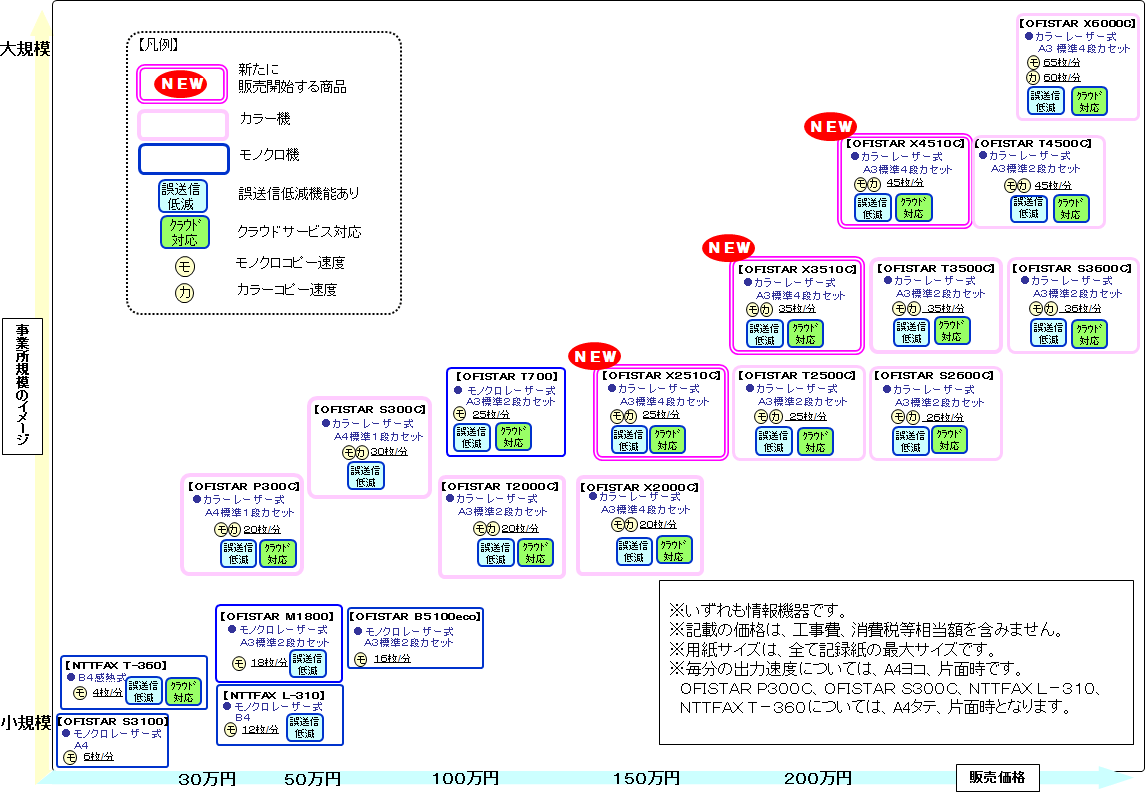
Task: Click 誤送信低減 badge on NTTFAX L-310
Action: click(305, 727)
